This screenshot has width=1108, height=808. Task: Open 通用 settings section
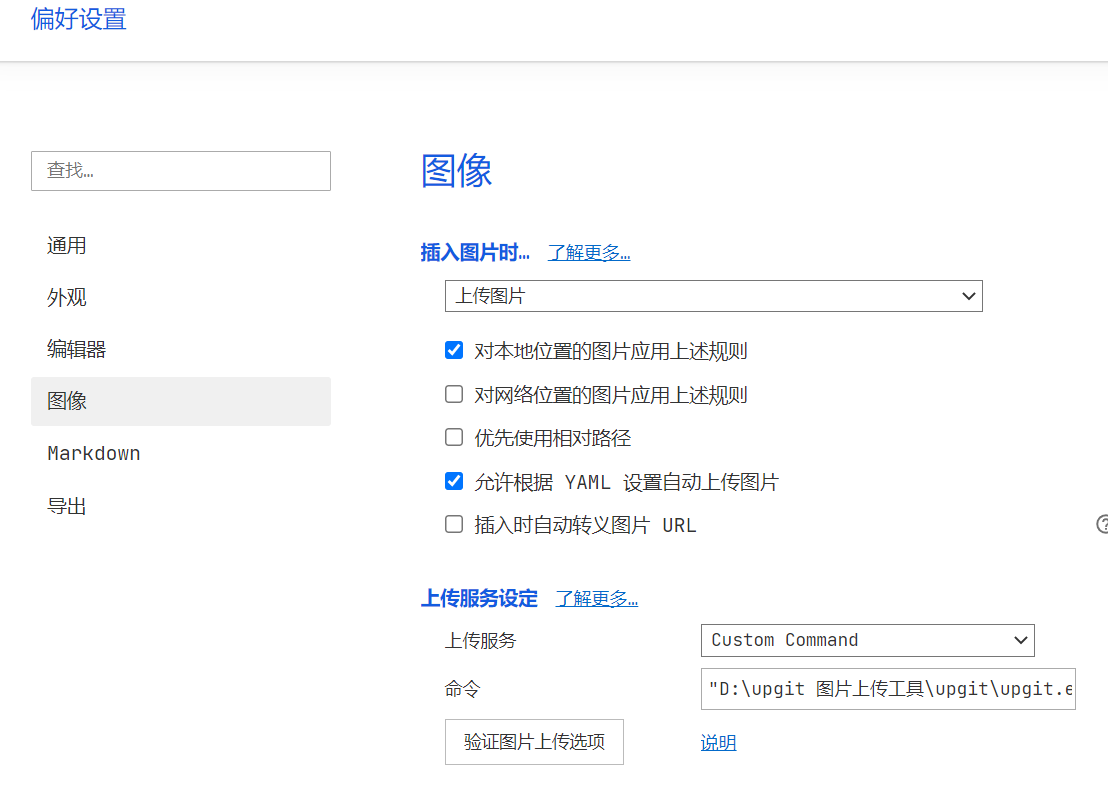pyautogui.click(x=67, y=246)
